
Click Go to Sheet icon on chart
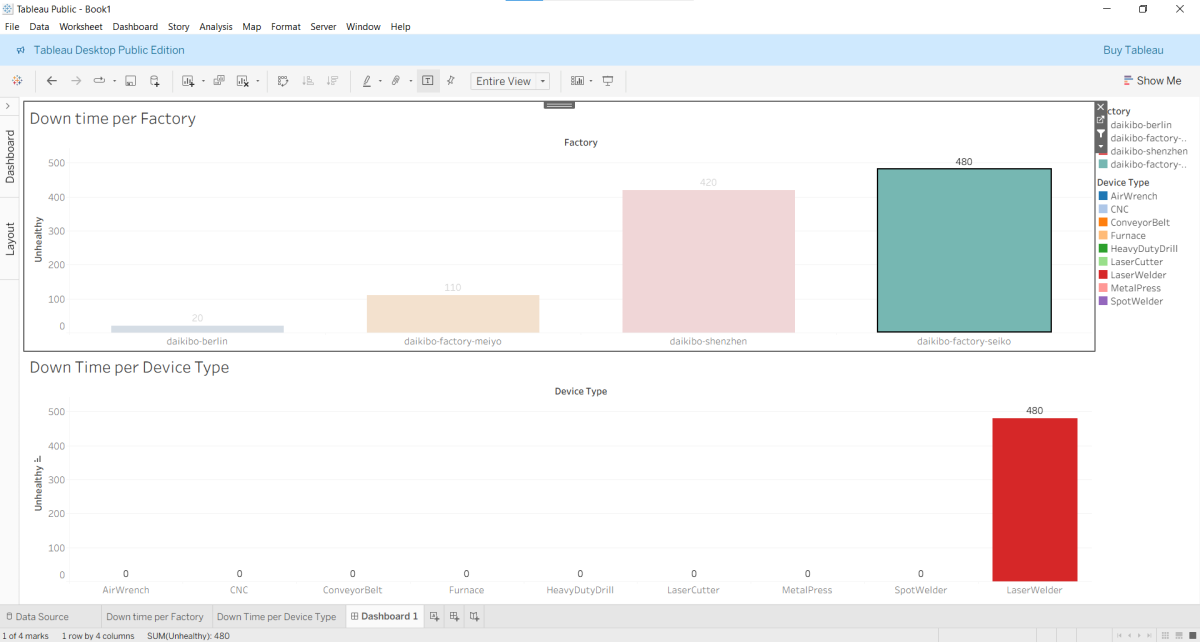(1101, 120)
